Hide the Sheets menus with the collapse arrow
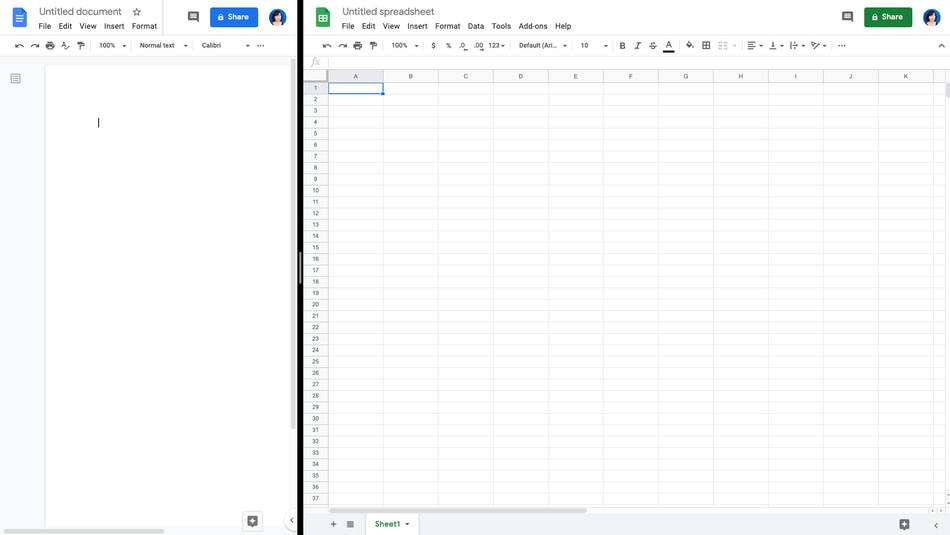950x535 pixels. 941,45
